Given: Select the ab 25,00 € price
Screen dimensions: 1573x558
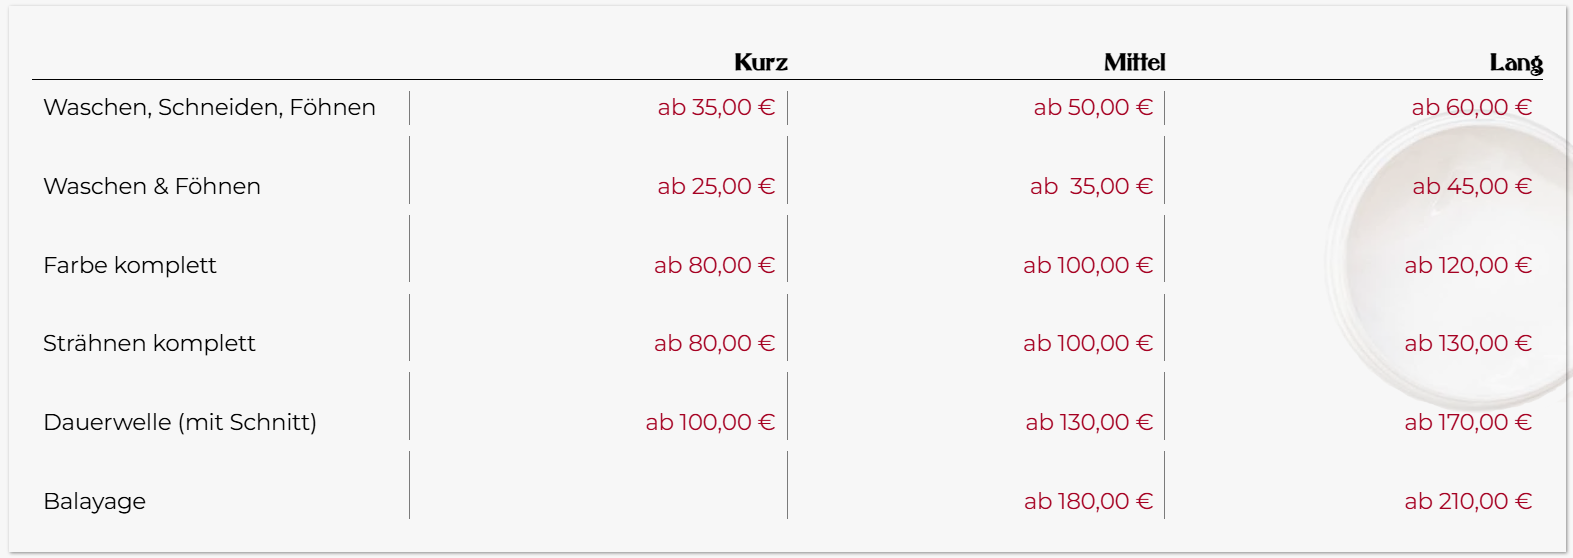Looking at the screenshot, I should tap(716, 186).
